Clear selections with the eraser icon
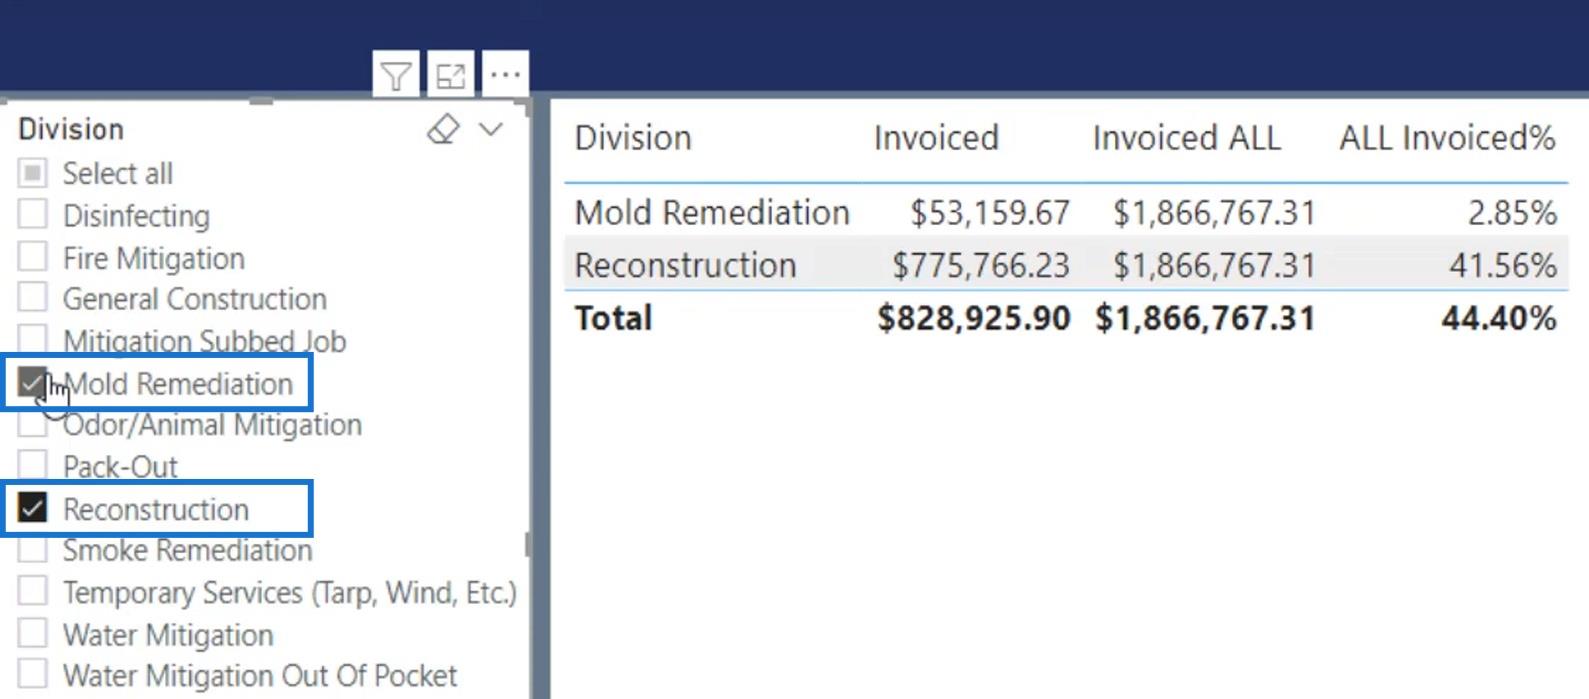The height and width of the screenshot is (699, 1589). coord(443,129)
